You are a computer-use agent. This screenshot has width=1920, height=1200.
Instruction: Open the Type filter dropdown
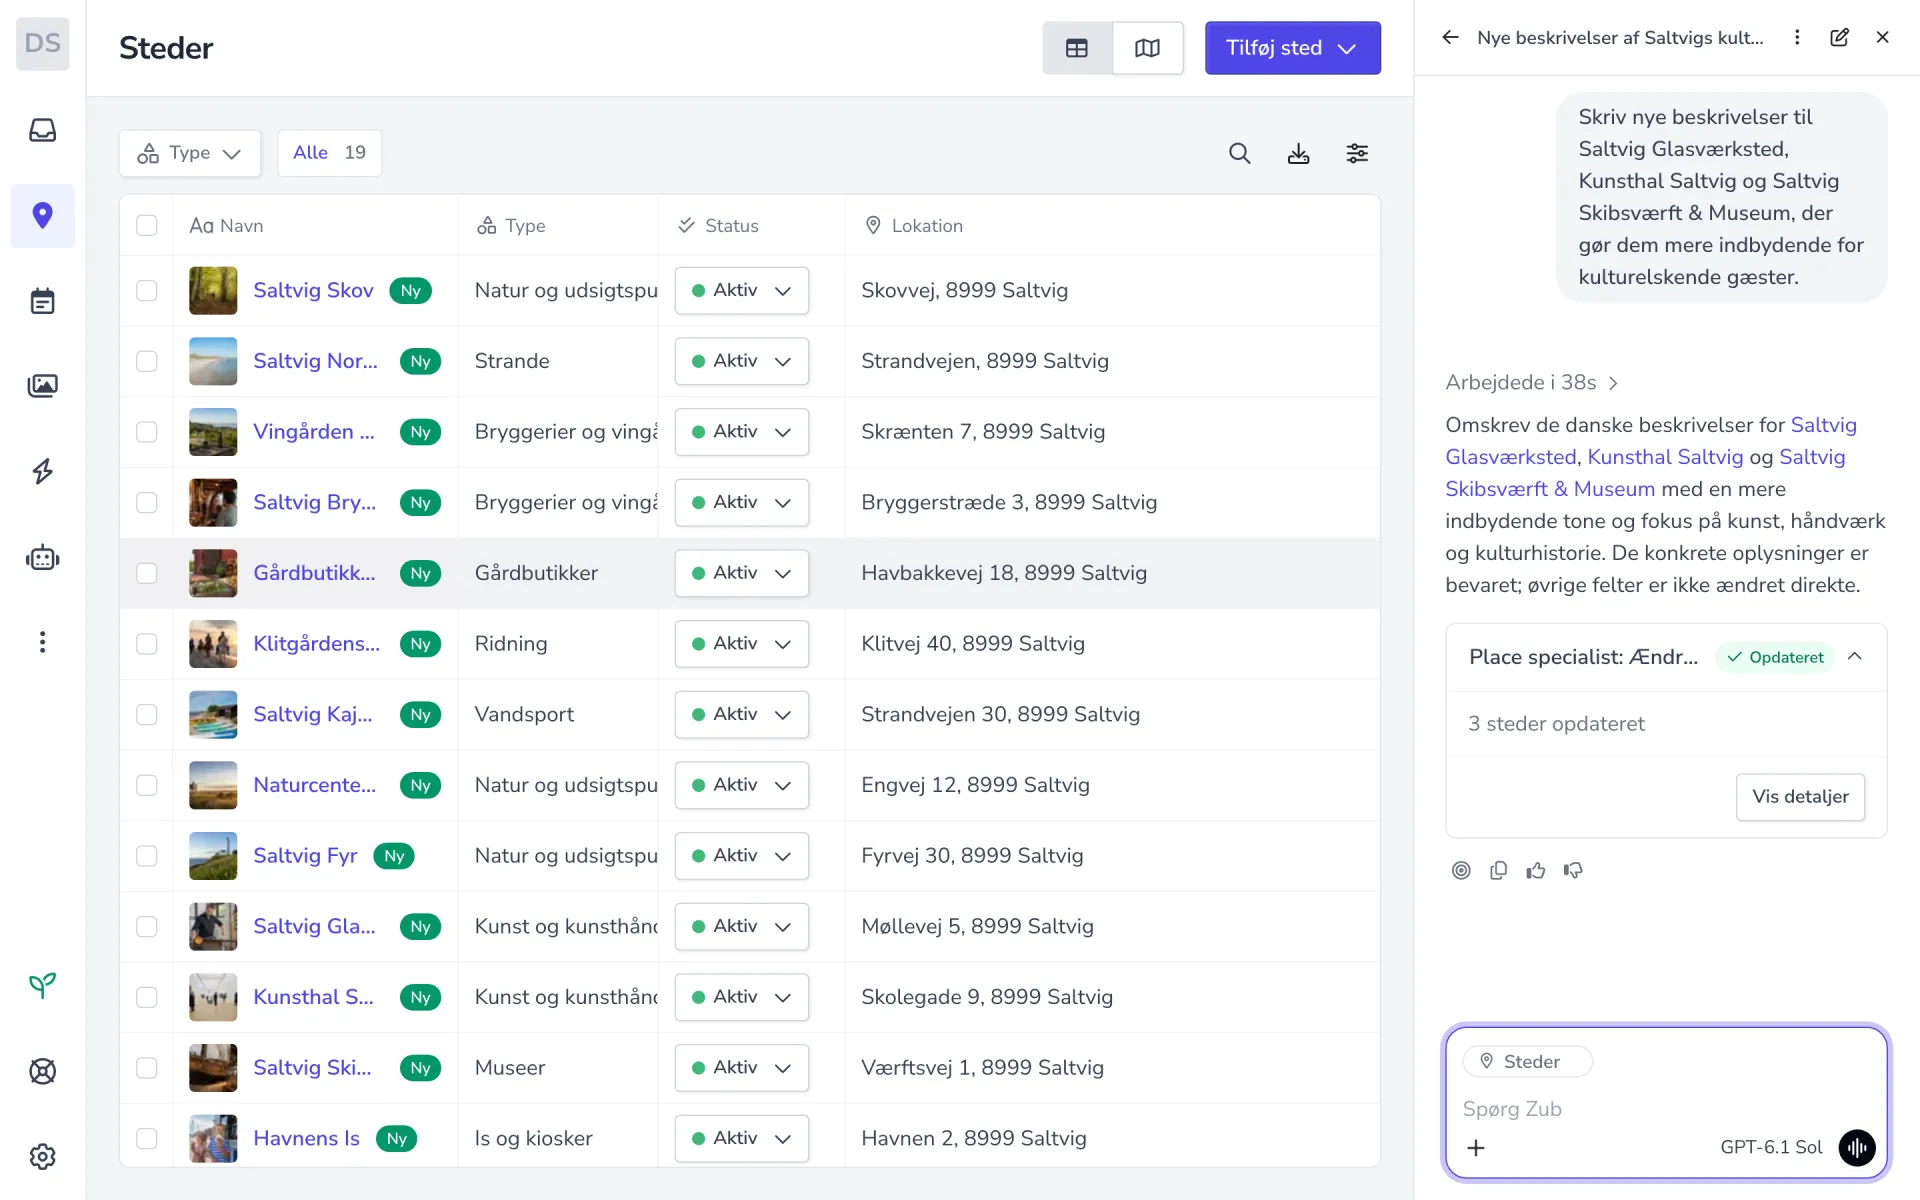tap(190, 153)
